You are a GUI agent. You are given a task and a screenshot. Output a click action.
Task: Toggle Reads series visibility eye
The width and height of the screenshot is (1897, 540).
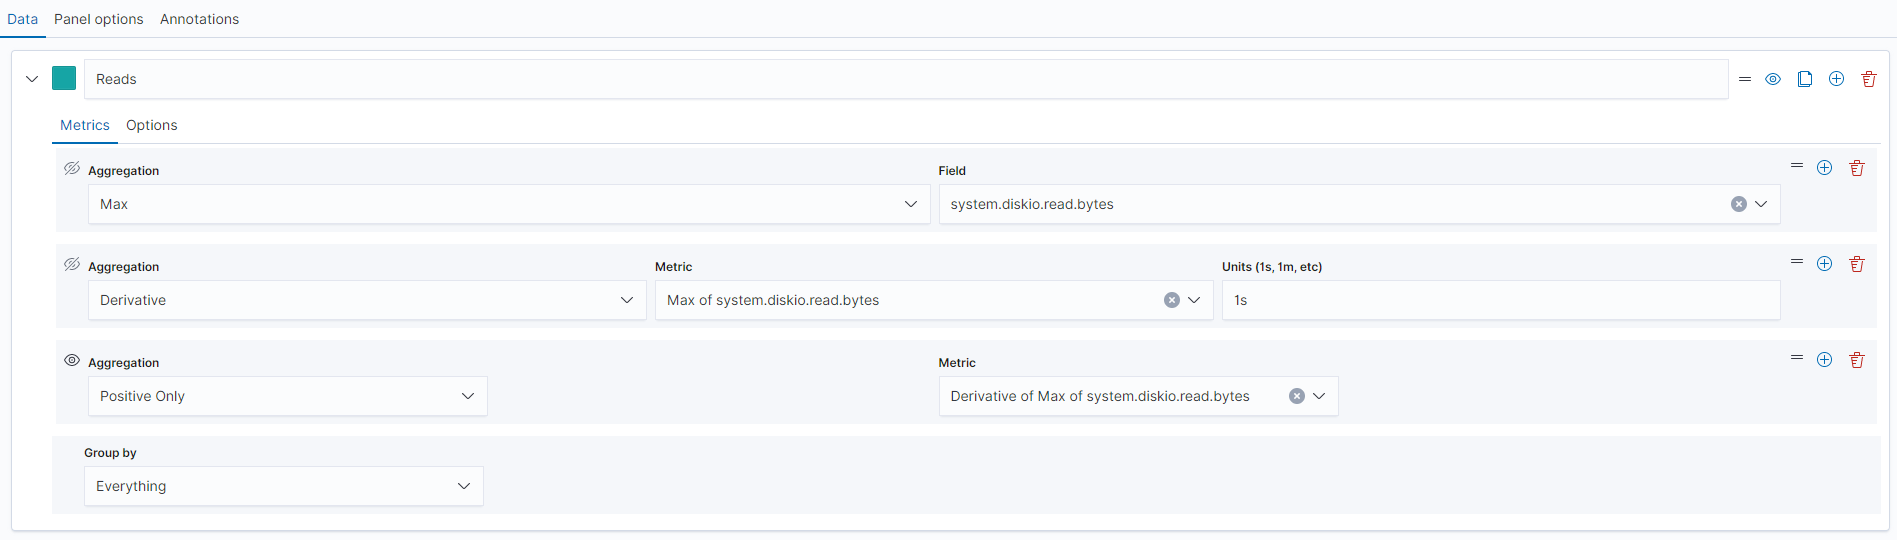[1773, 79]
